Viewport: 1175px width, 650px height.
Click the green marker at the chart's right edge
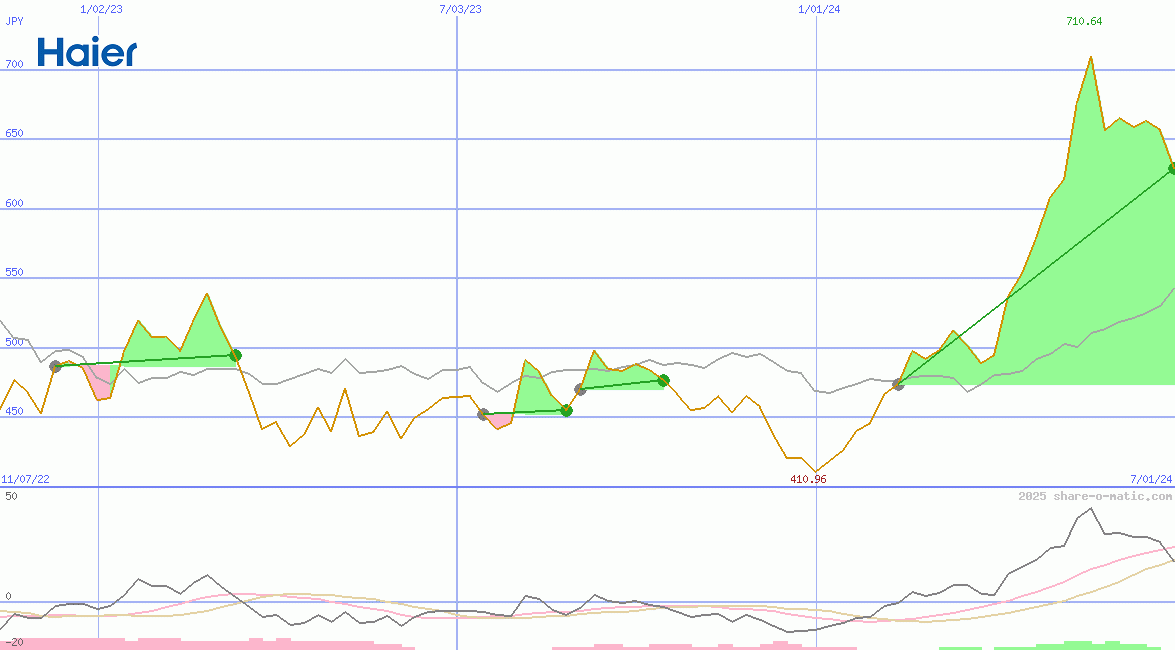click(x=1172, y=169)
